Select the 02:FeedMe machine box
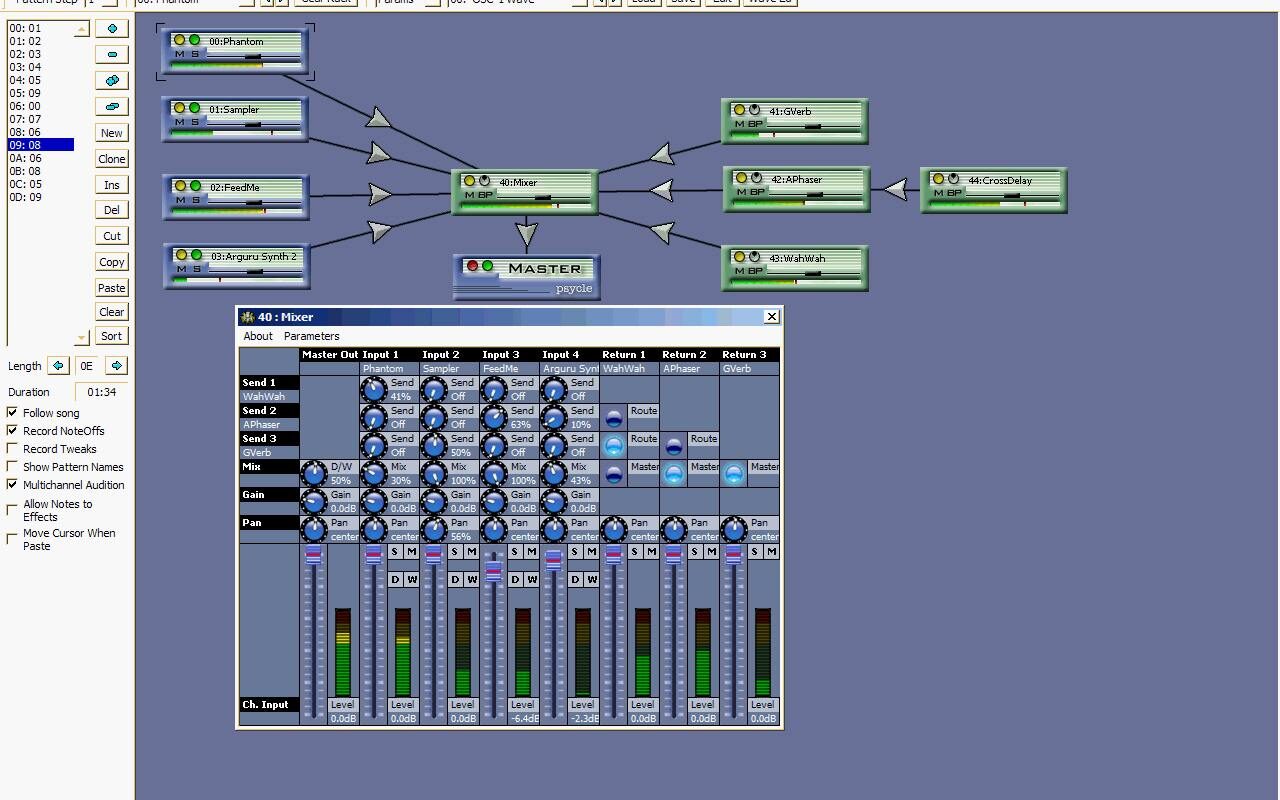 [236, 196]
